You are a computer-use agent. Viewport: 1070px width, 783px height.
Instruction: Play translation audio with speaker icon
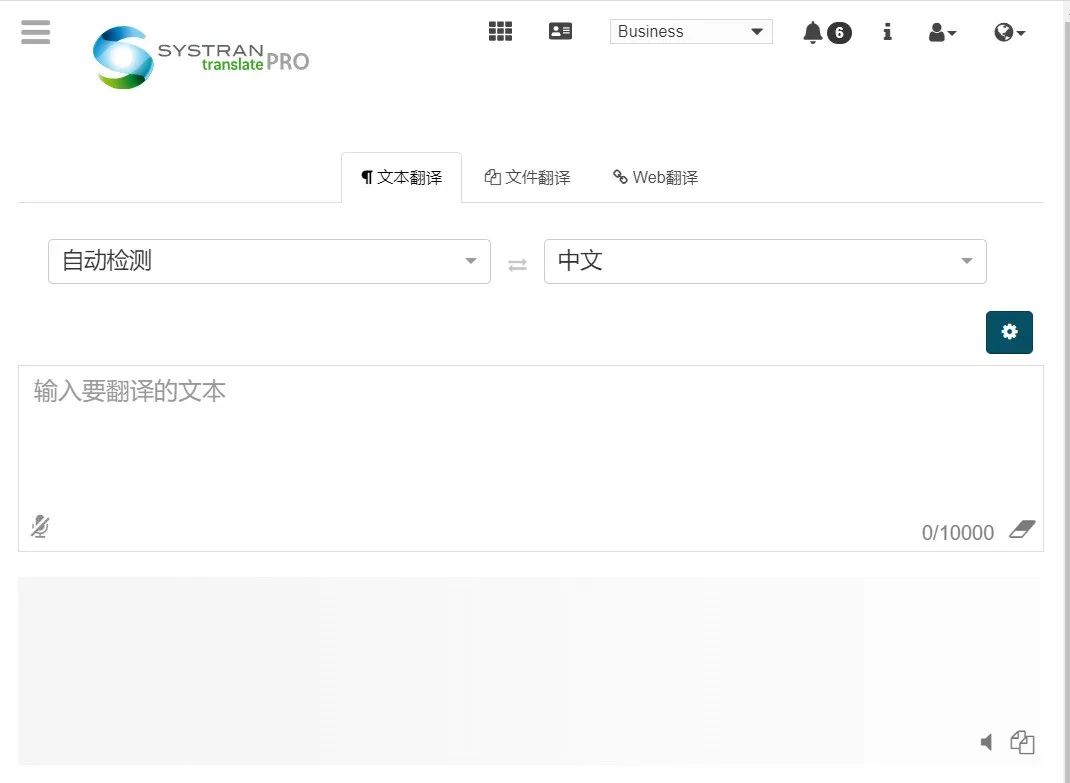click(x=986, y=742)
